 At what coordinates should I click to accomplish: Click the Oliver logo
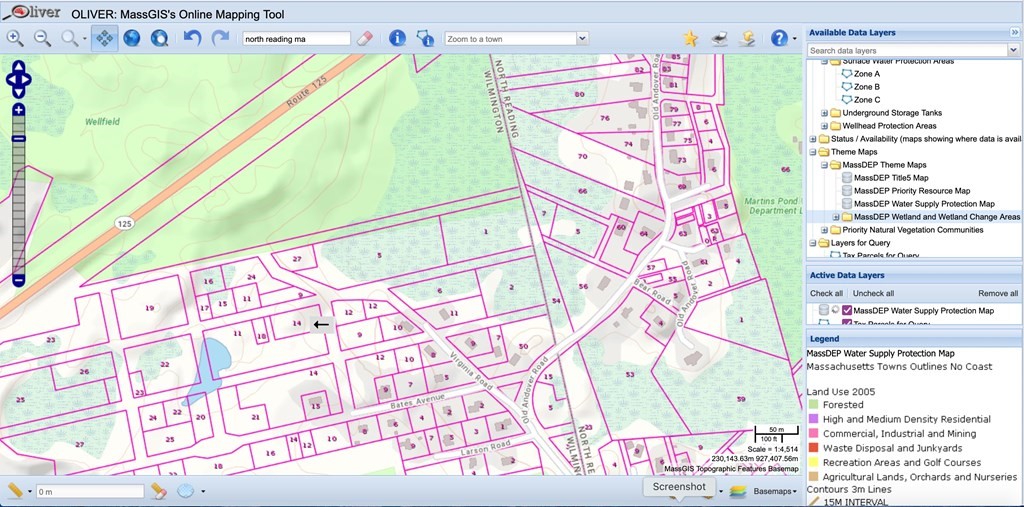point(31,11)
